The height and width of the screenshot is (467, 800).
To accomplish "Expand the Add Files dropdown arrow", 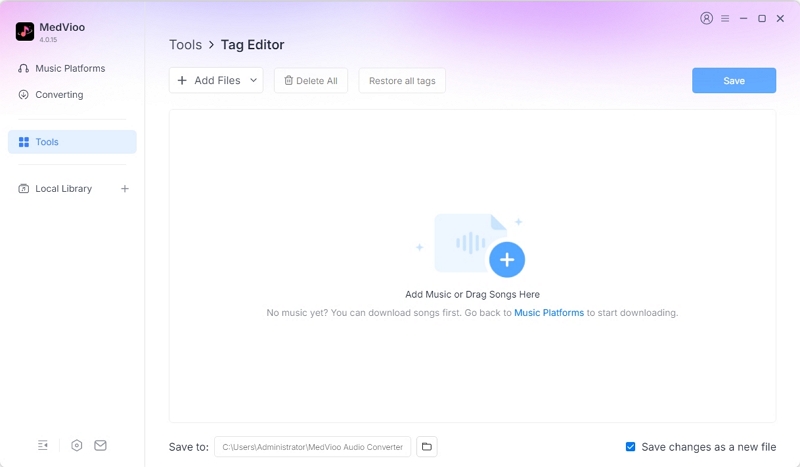I will tap(253, 81).
